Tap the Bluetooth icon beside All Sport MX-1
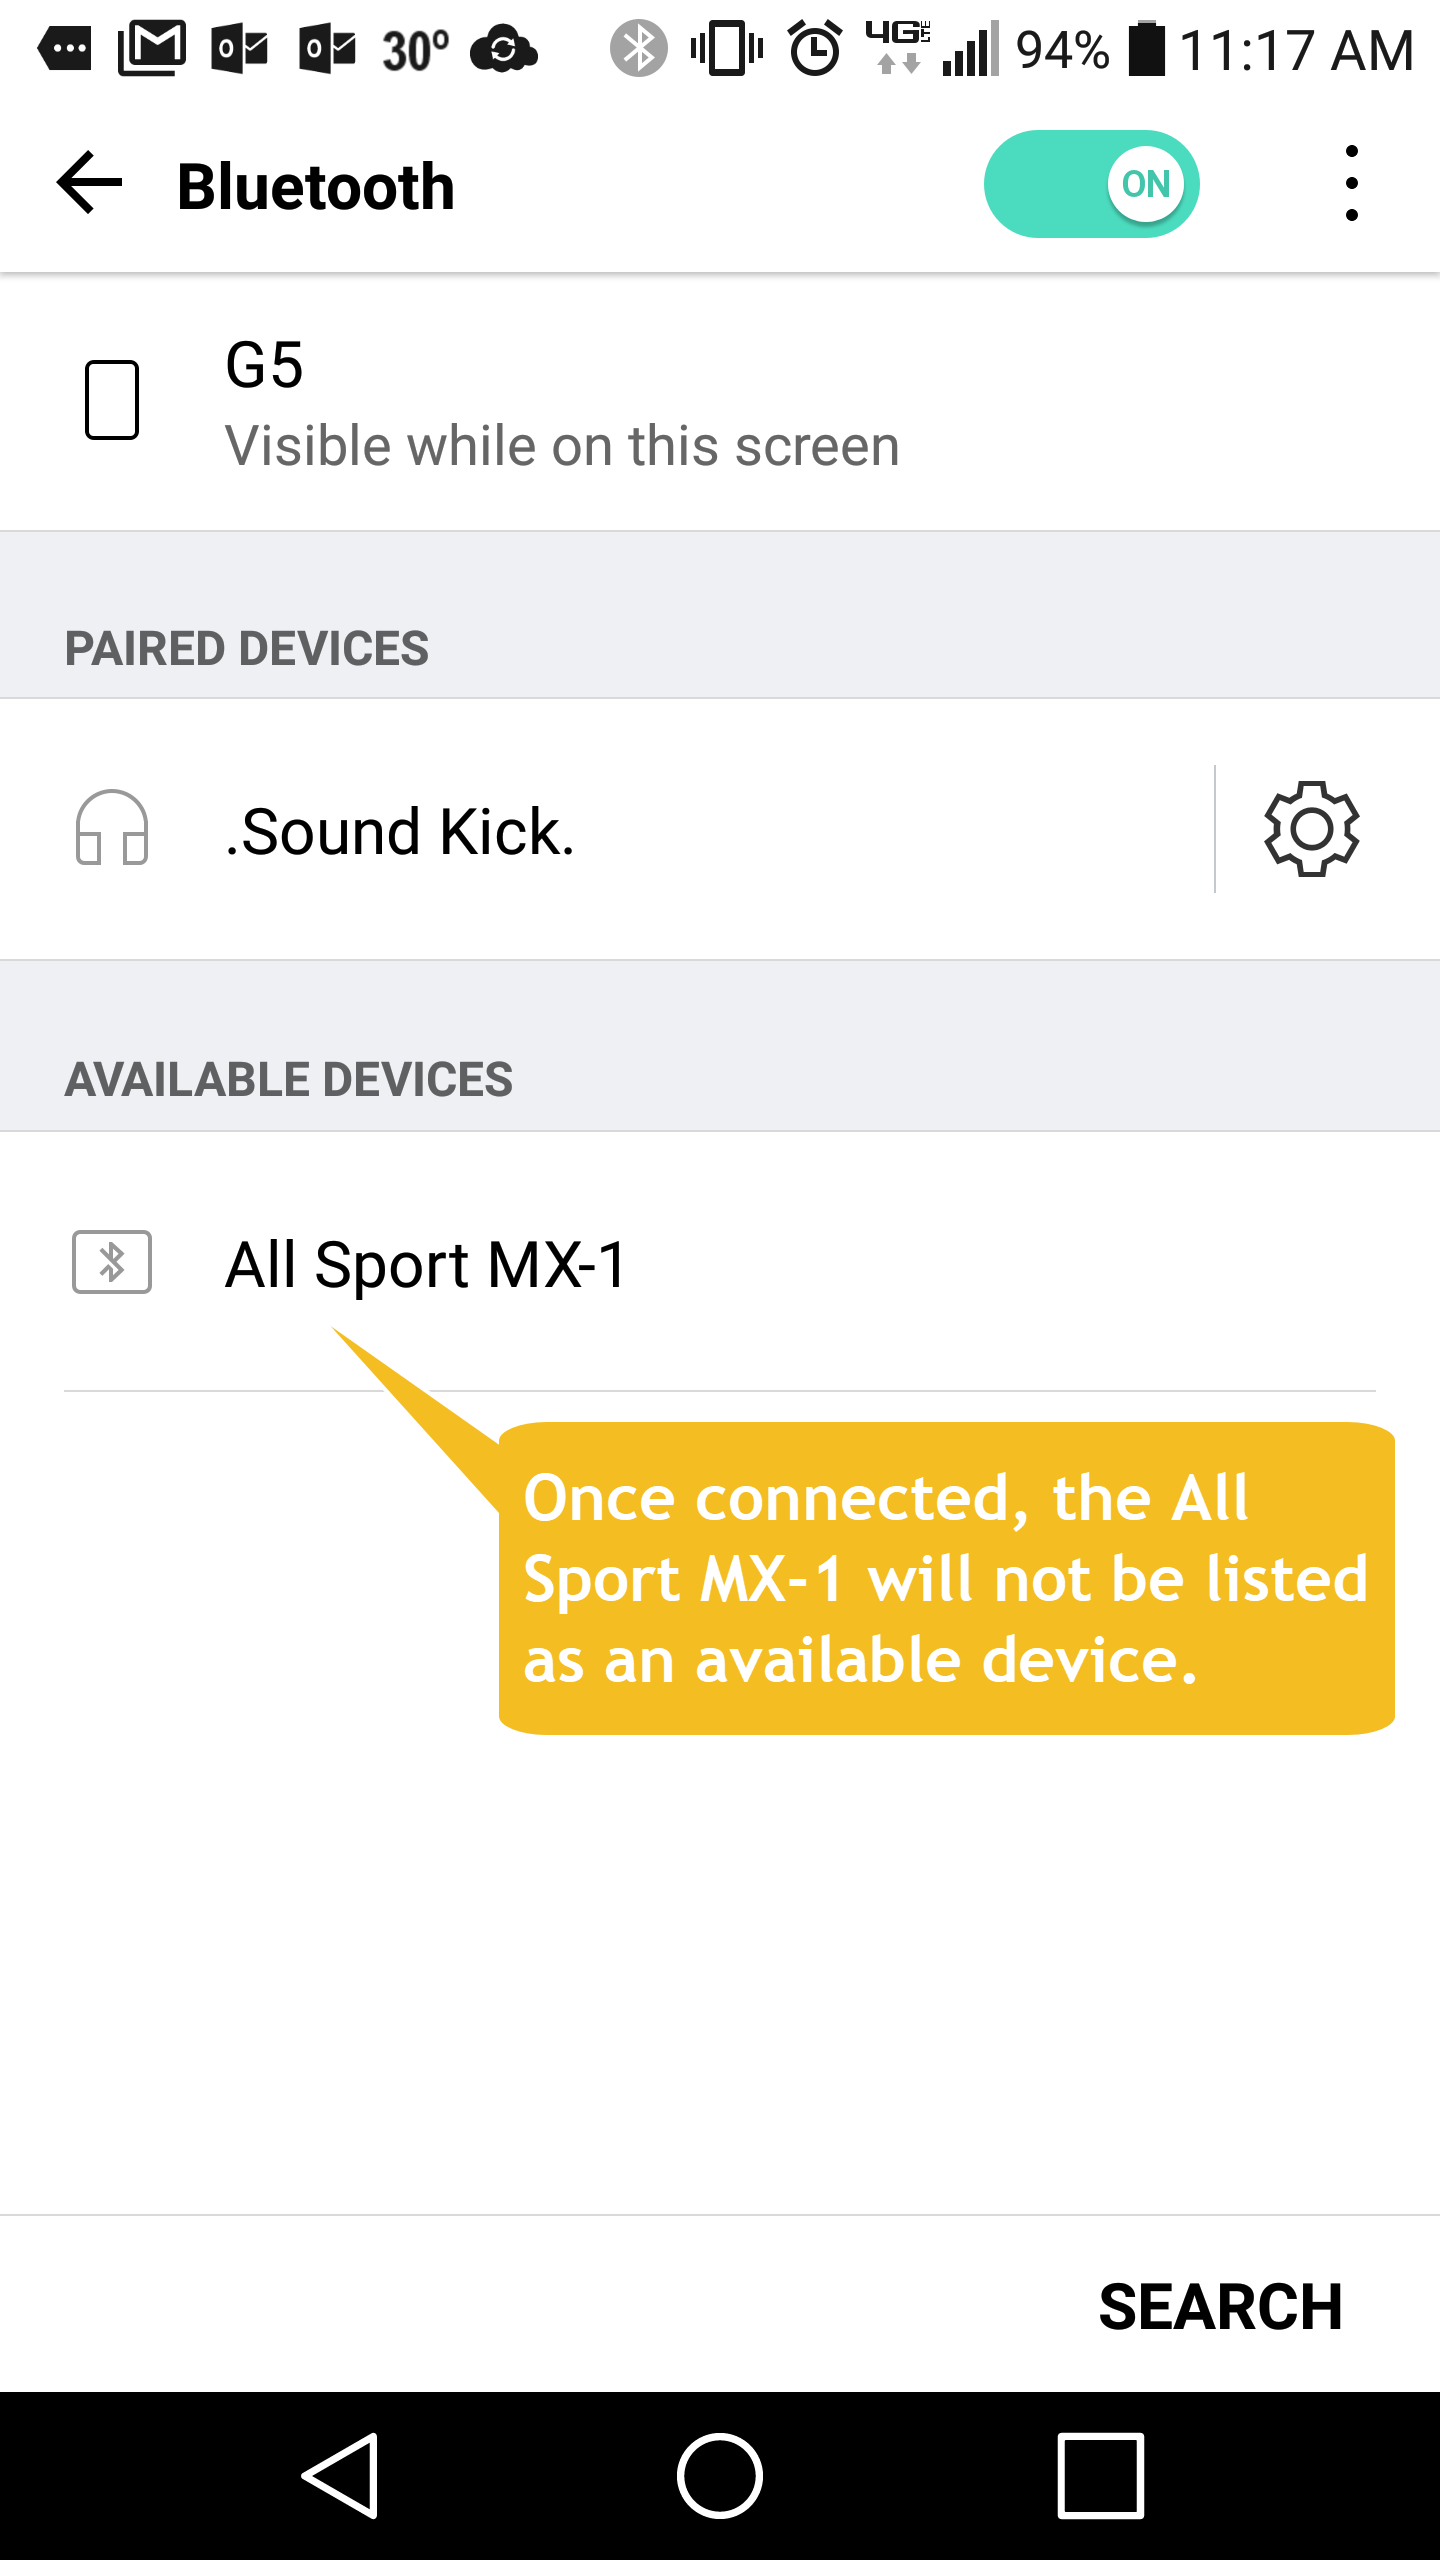The width and height of the screenshot is (1440, 2560). 112,1262
